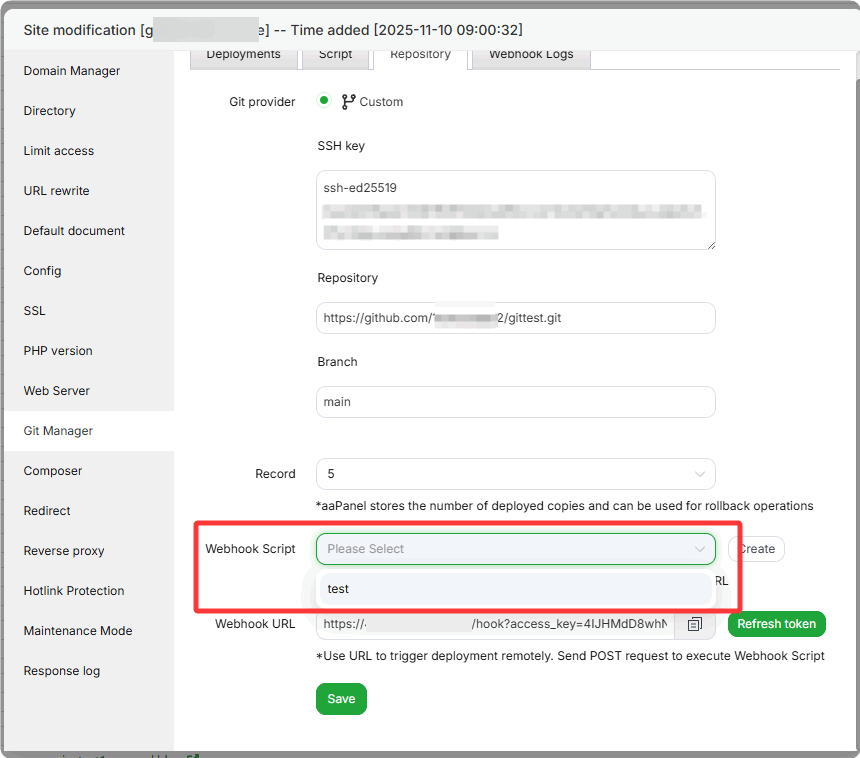This screenshot has height=758, width=860.
Task: Choose the test option in the dropdown list
Action: (x=516, y=589)
